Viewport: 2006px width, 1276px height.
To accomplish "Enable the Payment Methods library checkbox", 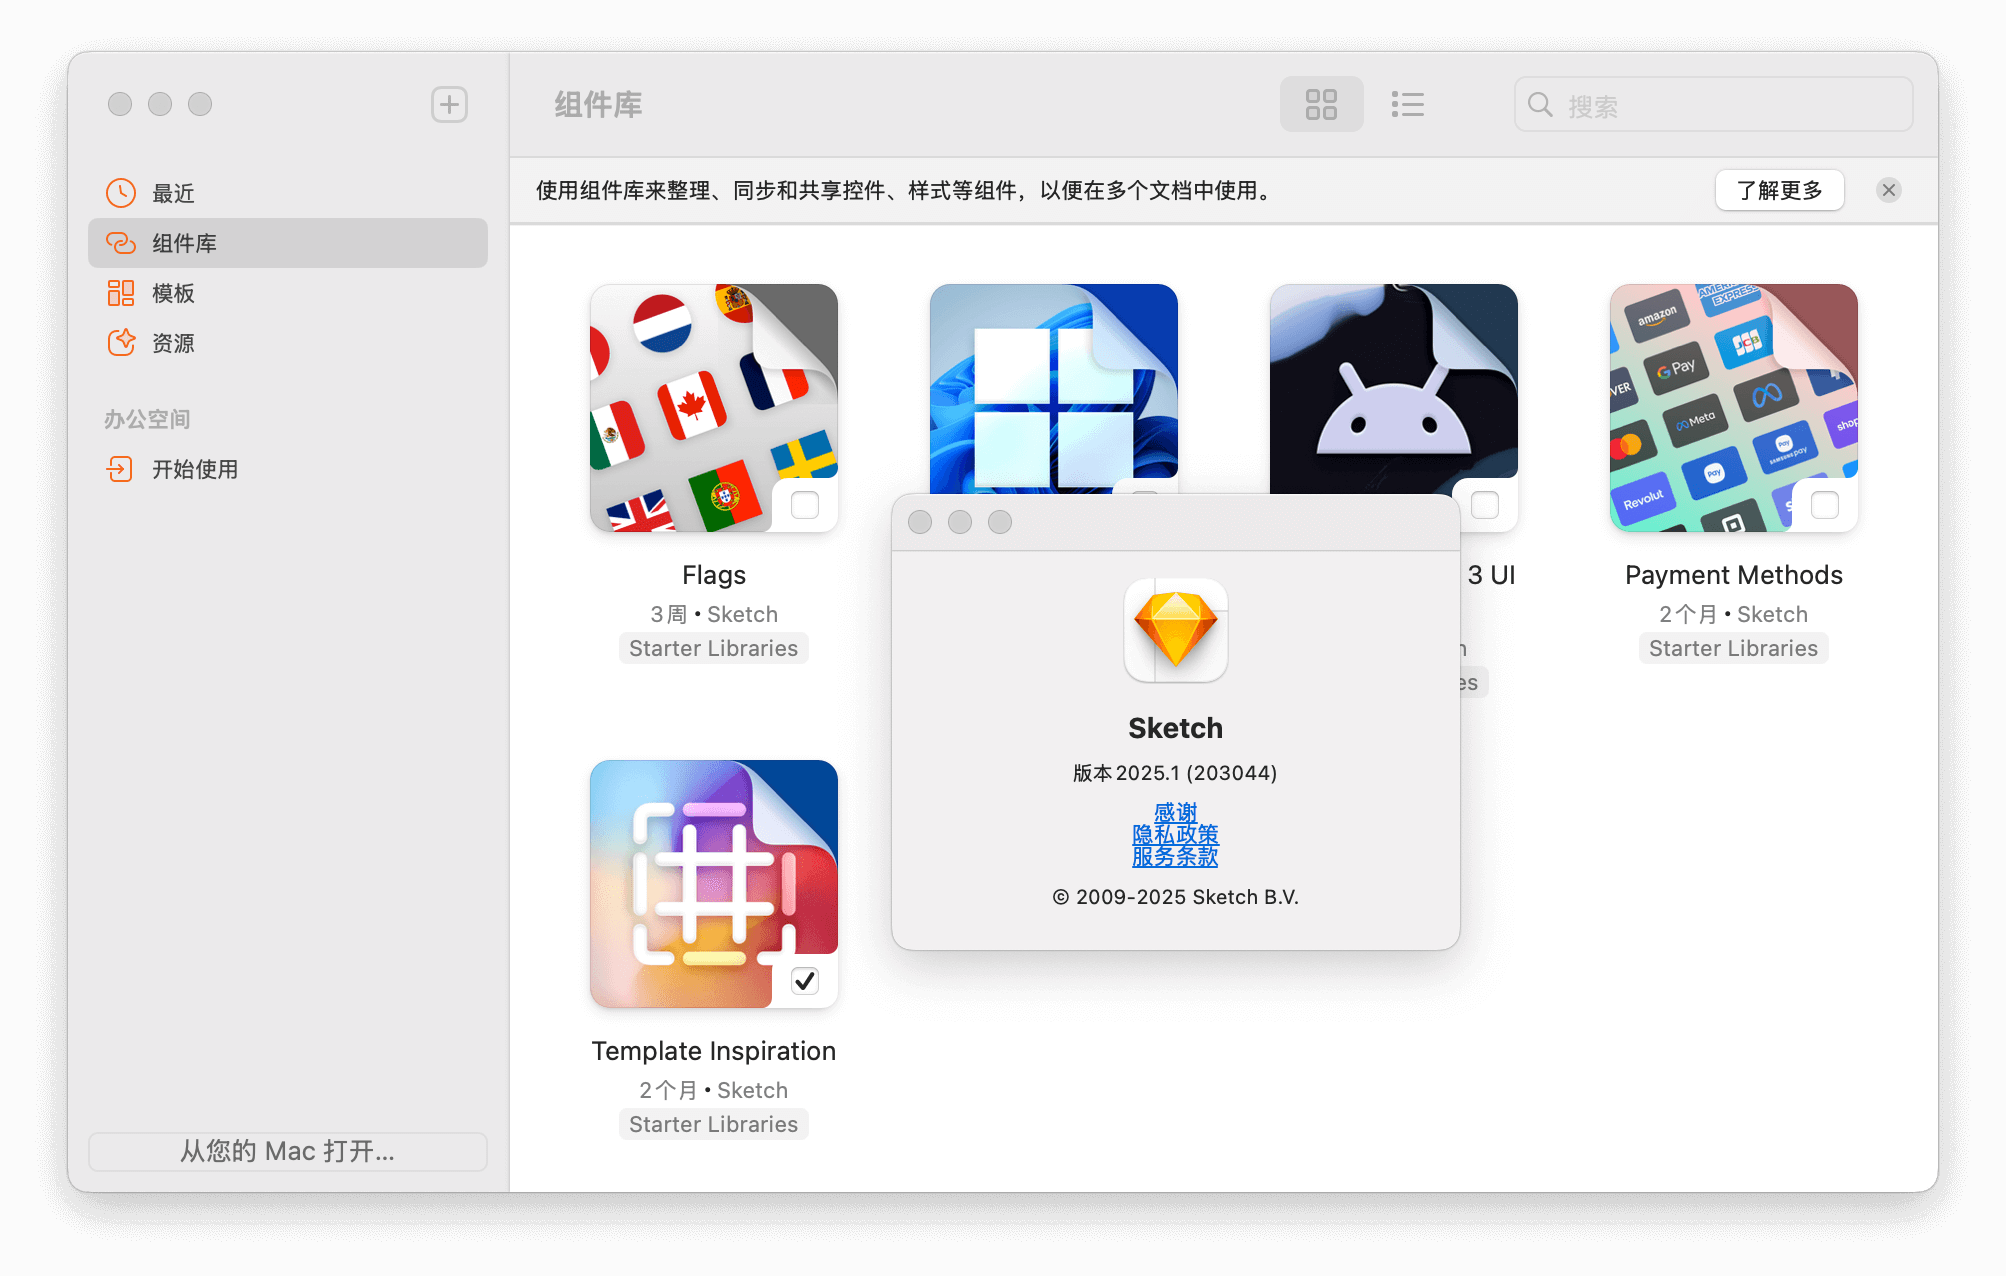I will 1824,505.
